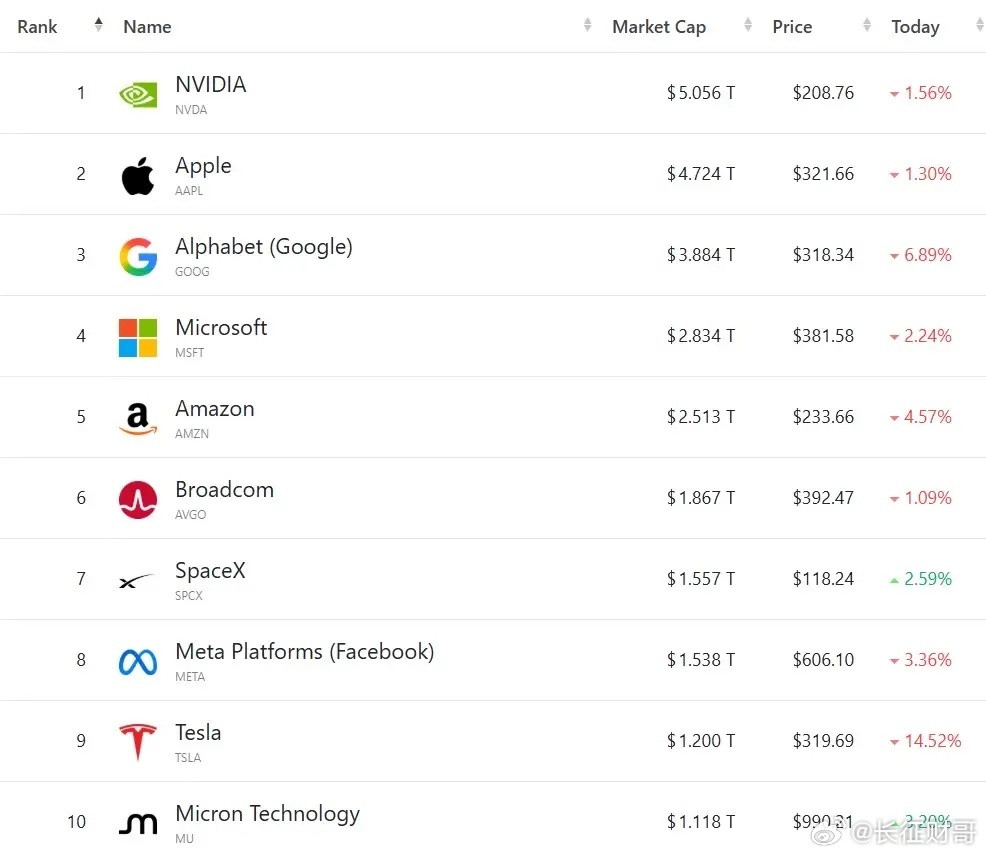Sort by Name column arrows

pos(587,25)
